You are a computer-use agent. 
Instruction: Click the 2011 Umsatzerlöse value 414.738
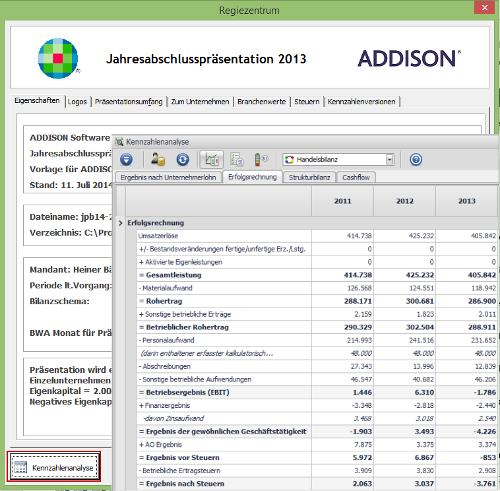(359, 236)
